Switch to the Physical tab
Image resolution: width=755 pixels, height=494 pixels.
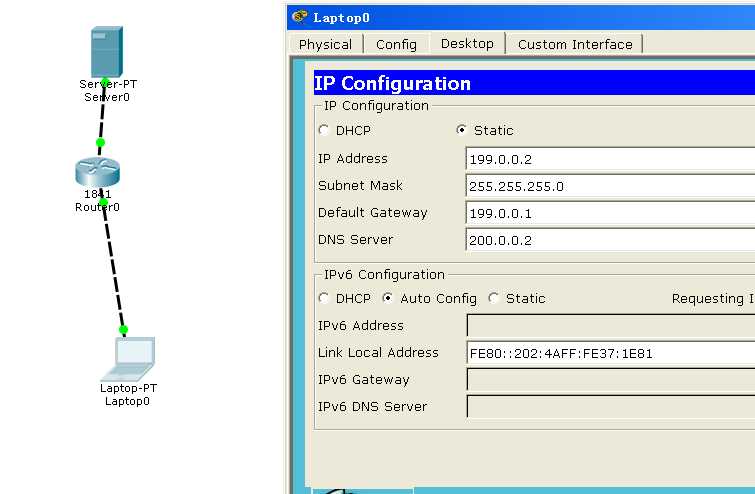[325, 44]
